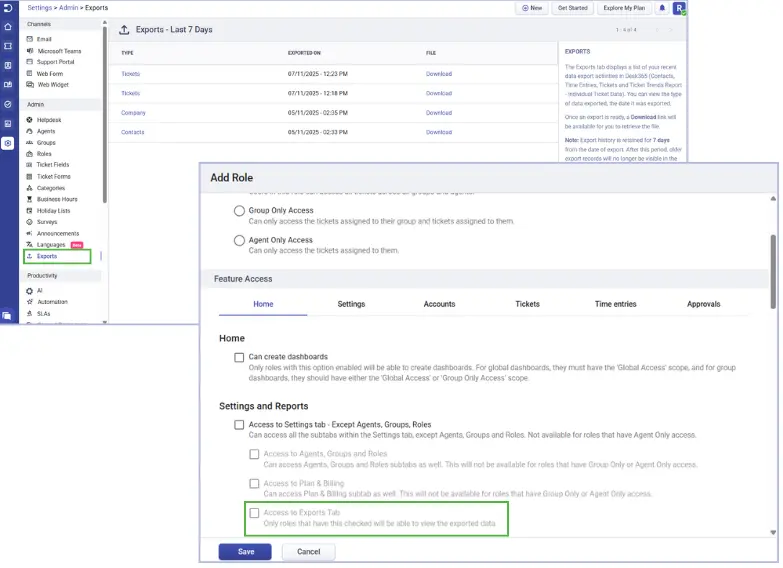Open the Time entries feature tab

[x=617, y=304]
